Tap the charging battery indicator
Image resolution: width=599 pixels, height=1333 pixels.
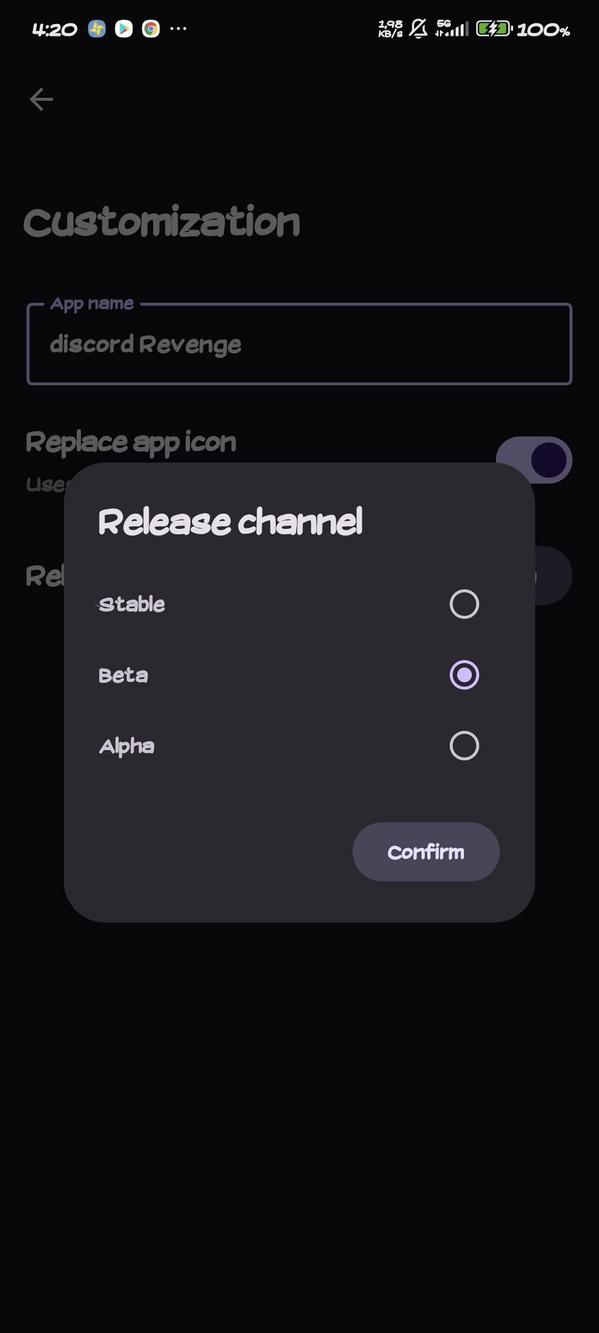[492, 28]
